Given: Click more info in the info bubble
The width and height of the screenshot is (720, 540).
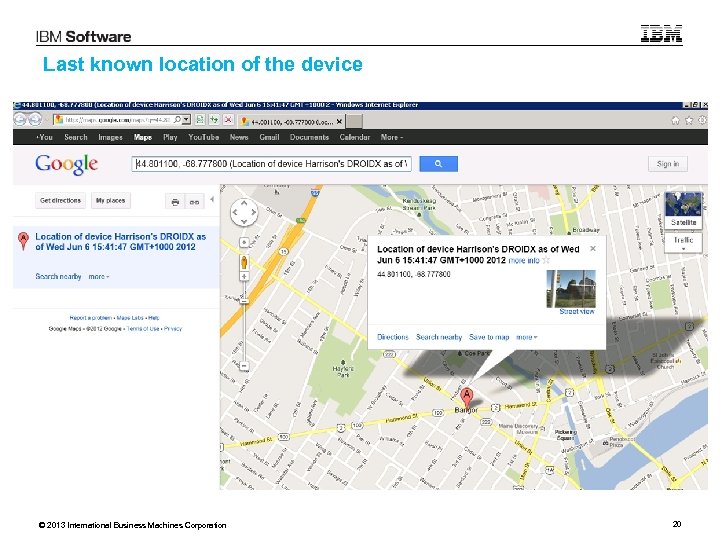Looking at the screenshot, I should tap(523, 260).
